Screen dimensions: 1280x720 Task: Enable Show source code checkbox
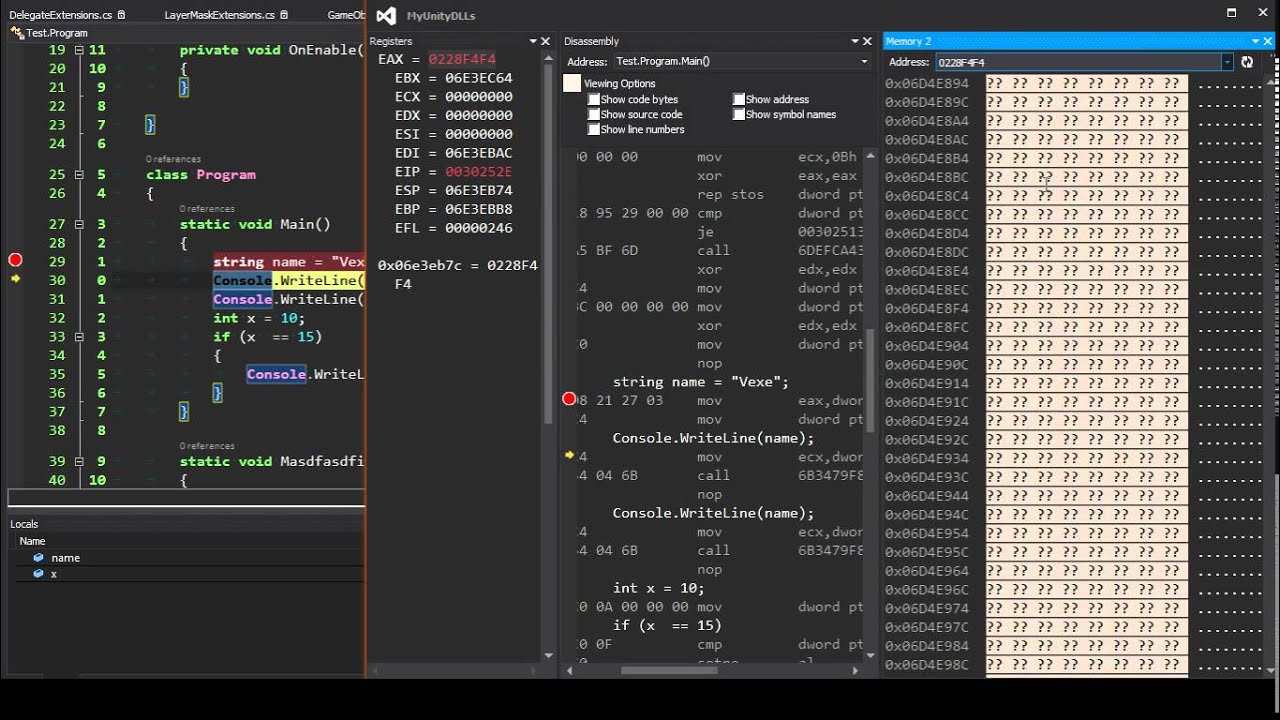point(593,114)
